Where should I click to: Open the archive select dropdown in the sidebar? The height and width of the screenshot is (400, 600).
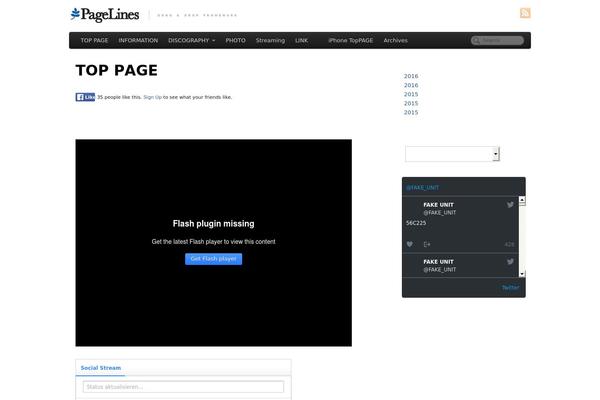pos(452,154)
